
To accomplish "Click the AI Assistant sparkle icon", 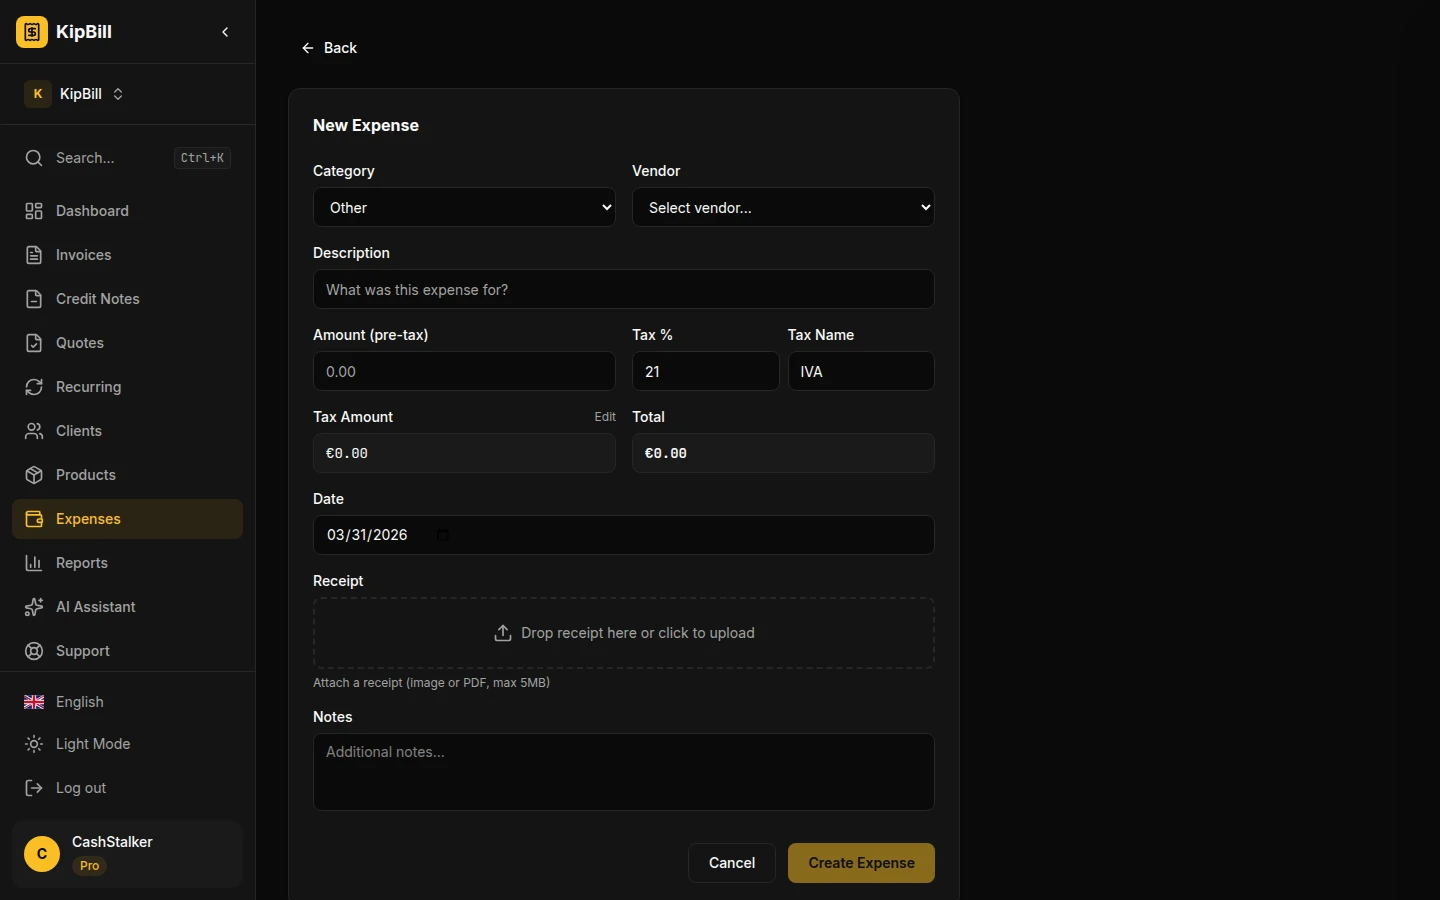I will [x=34, y=607].
